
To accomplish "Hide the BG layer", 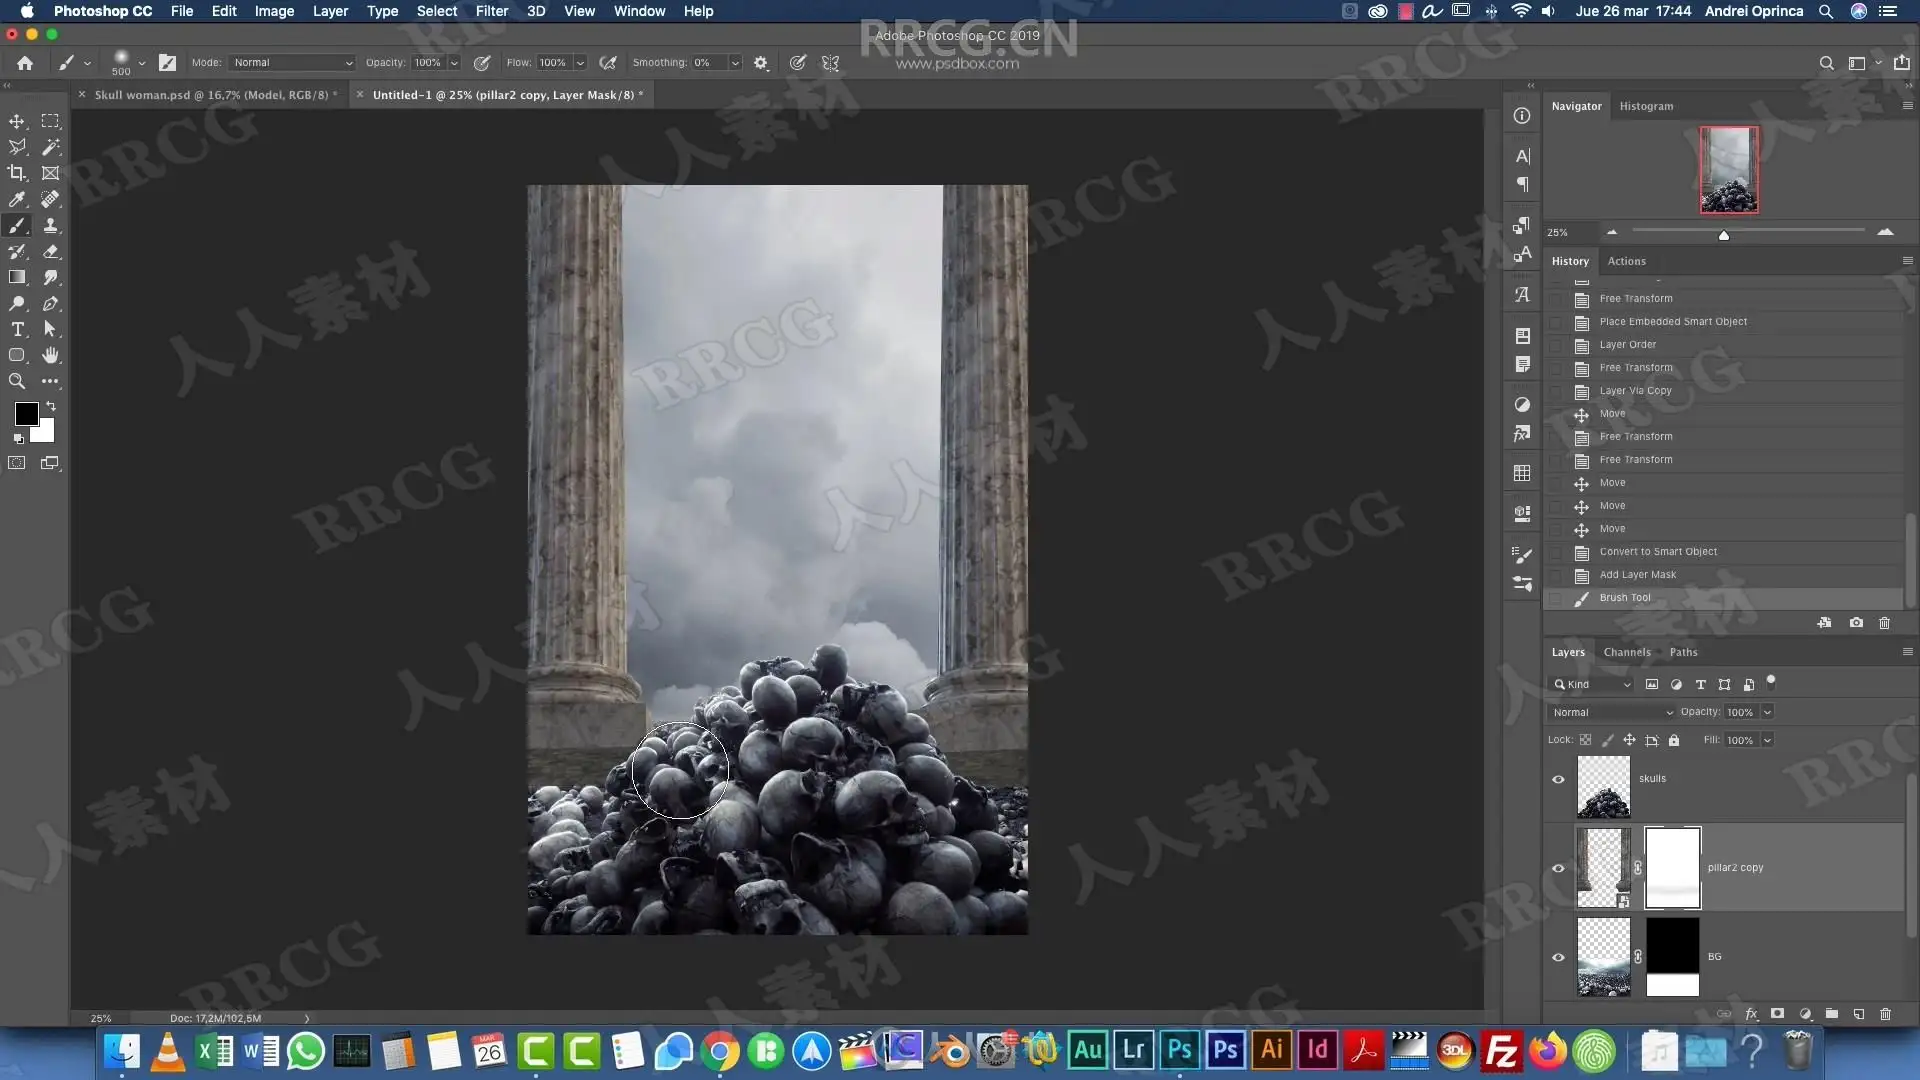I will 1558,957.
